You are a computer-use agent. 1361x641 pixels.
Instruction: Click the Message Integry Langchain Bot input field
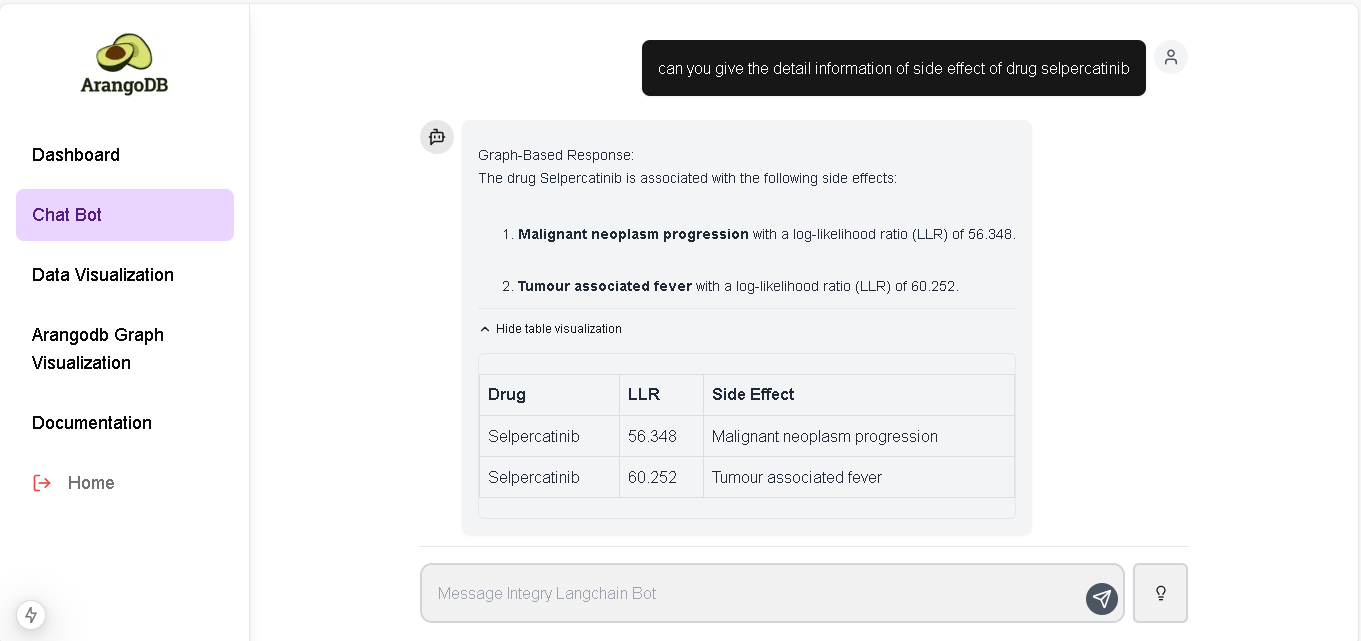[700, 593]
